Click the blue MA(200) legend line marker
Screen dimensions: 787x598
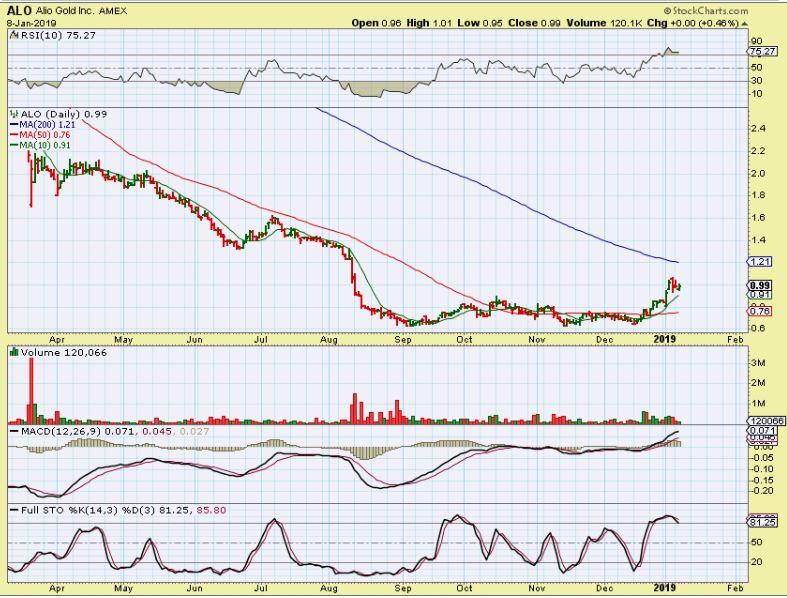(x=14, y=125)
